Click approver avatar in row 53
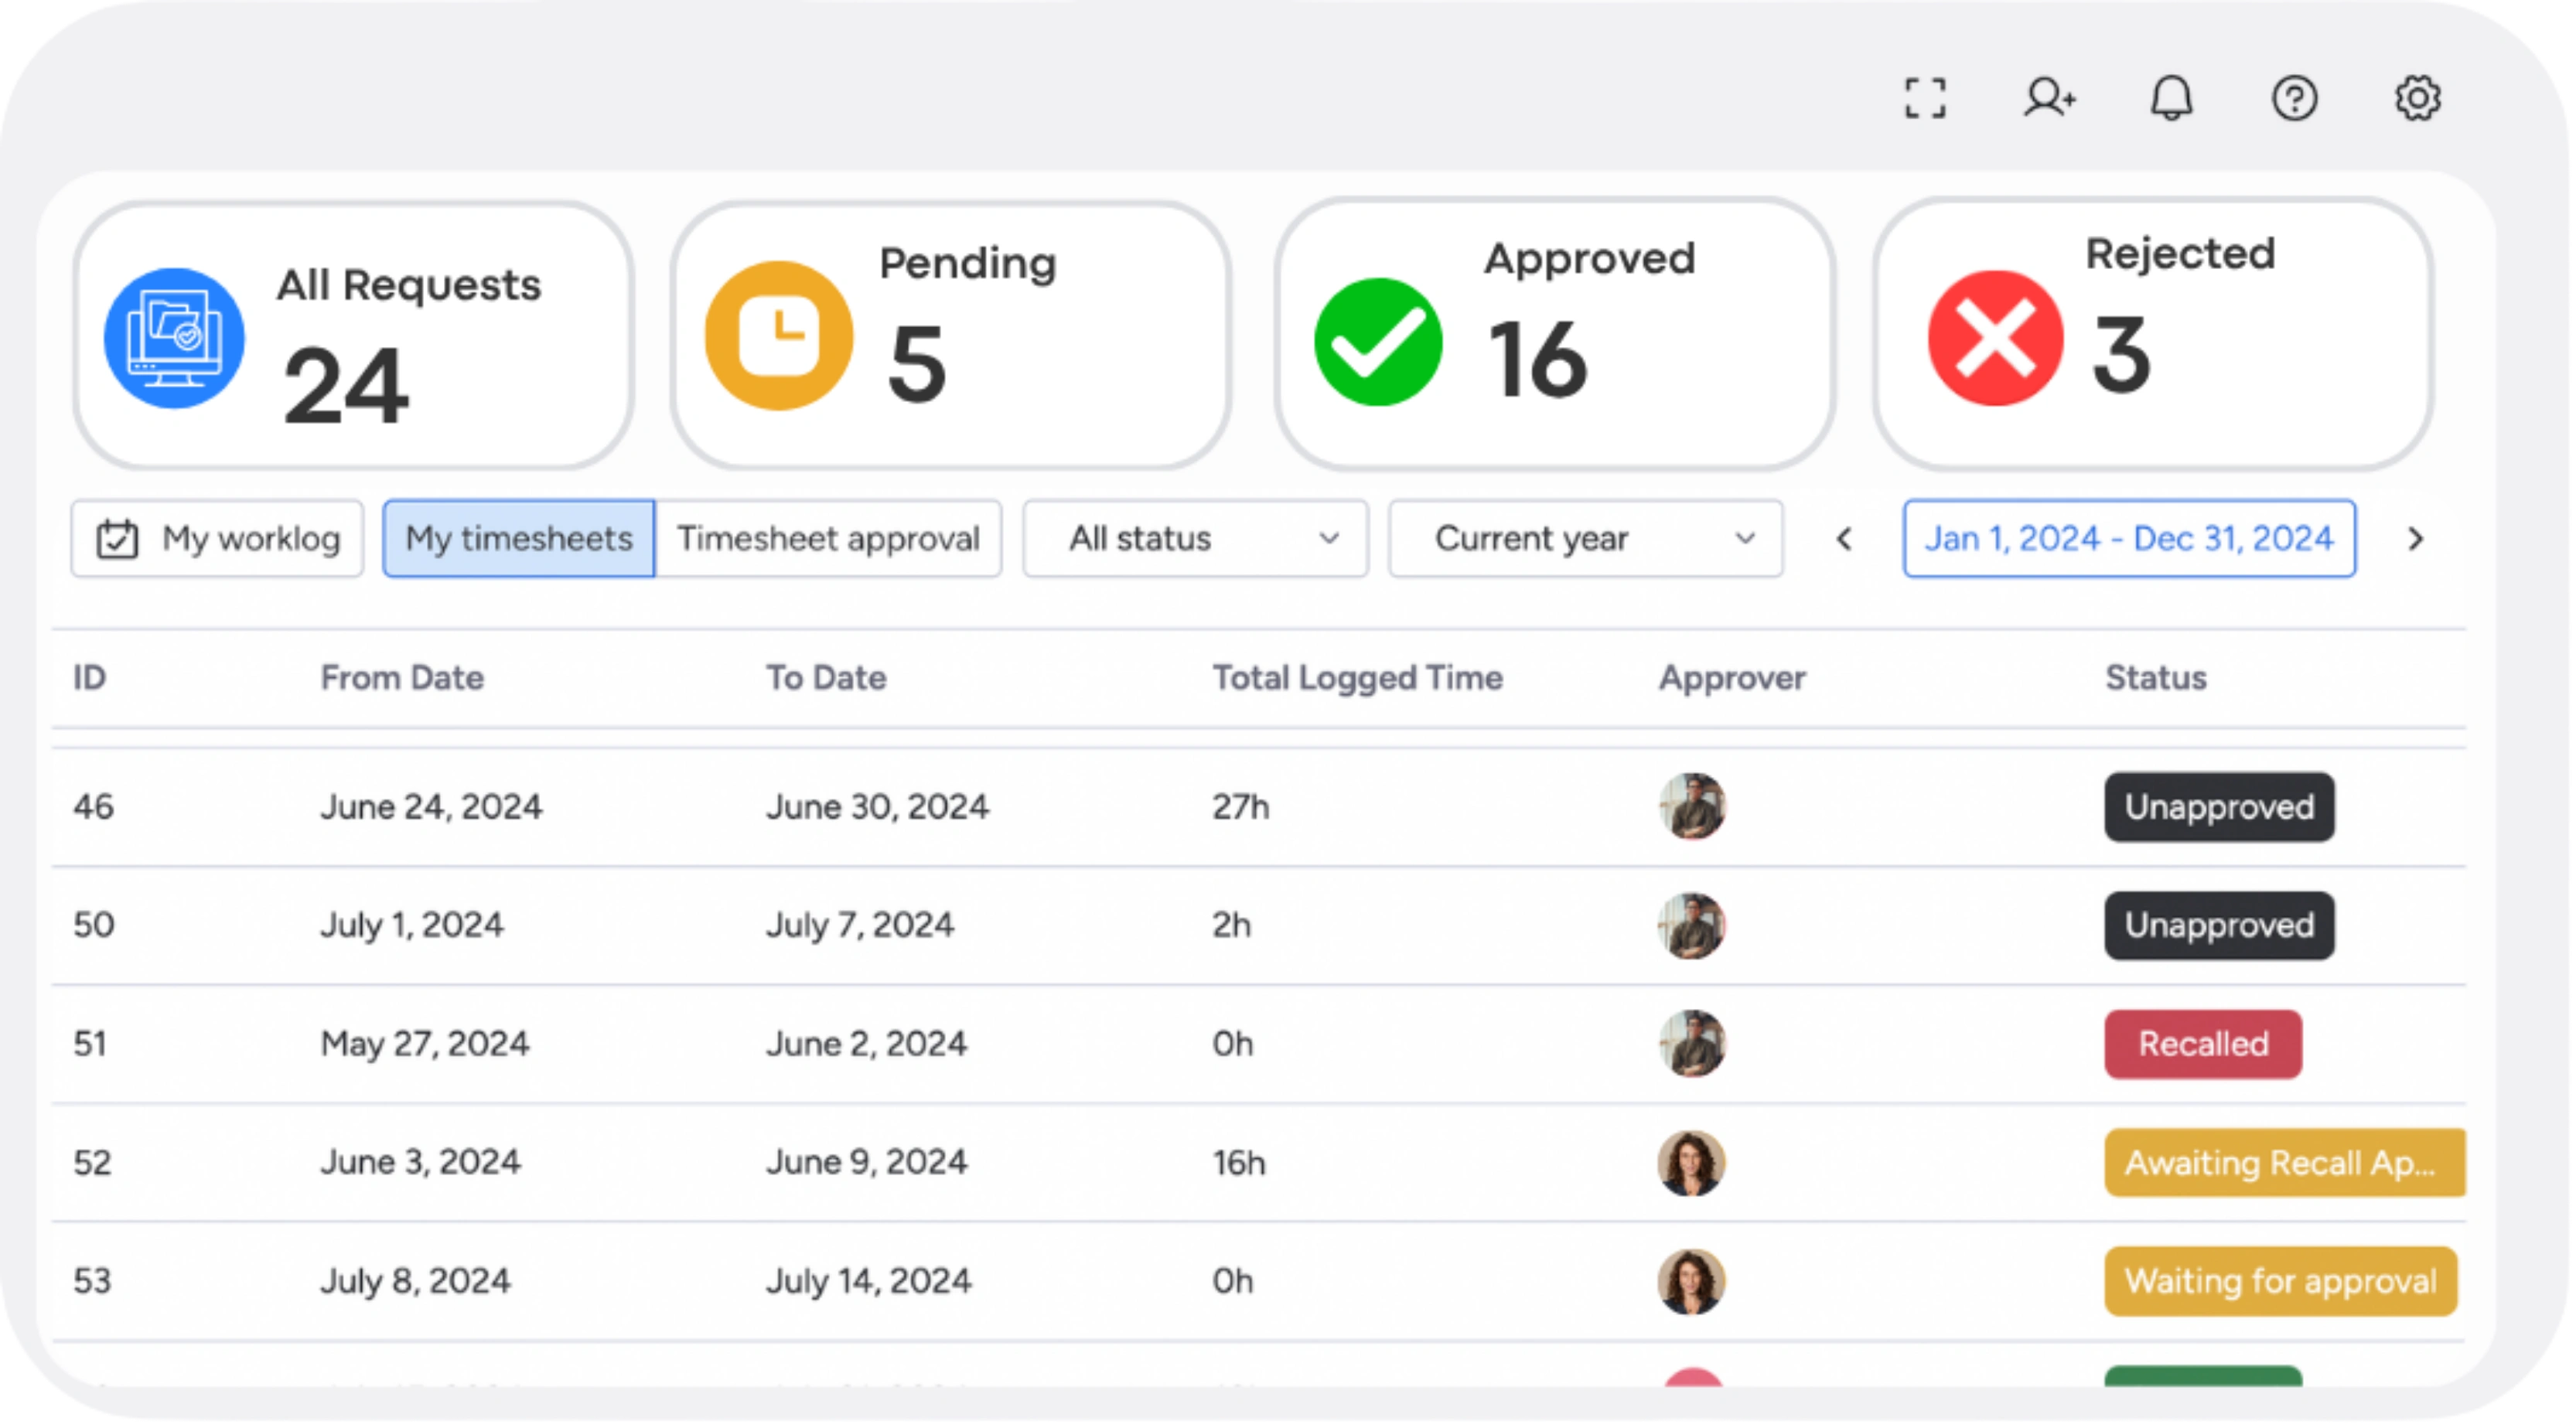This screenshot has height=1428, width=2576. coord(1692,1282)
